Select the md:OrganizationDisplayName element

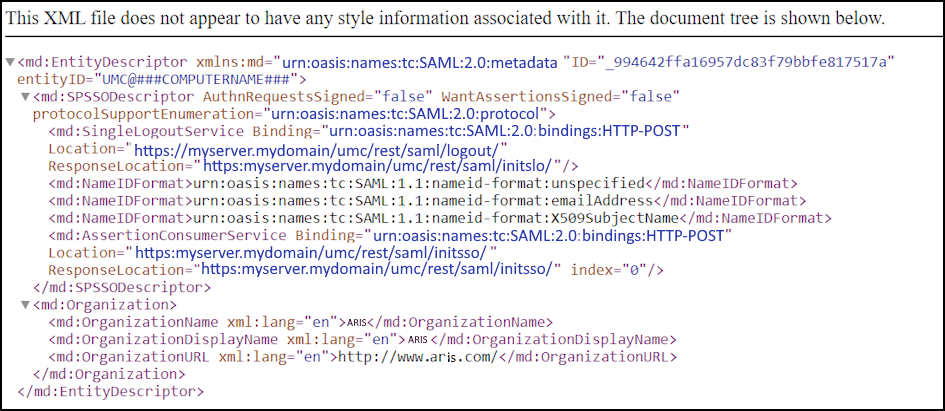click(362, 339)
